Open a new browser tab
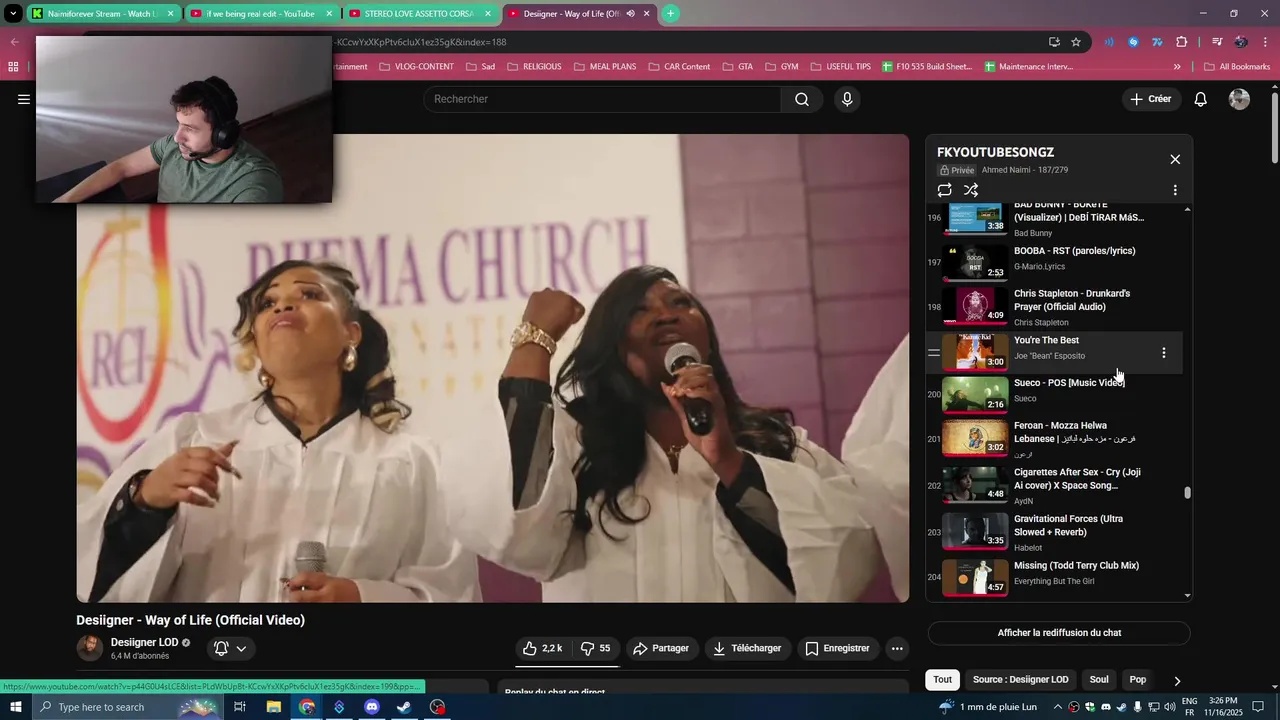The image size is (1280, 720). 670,13
